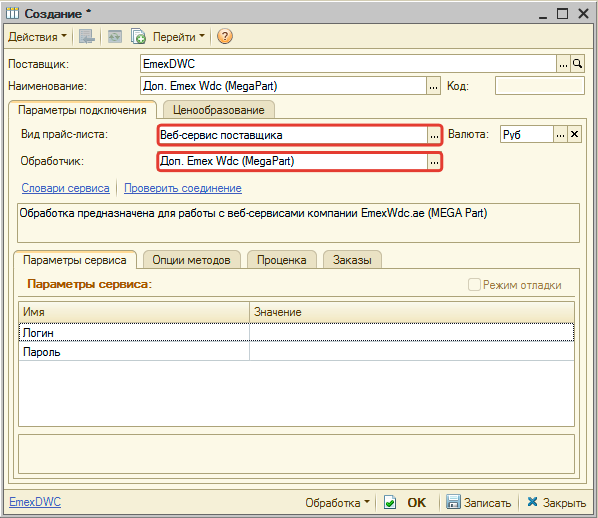
Task: Click the first greyed toolbar icon after Действия
Action: pyautogui.click(x=87, y=37)
